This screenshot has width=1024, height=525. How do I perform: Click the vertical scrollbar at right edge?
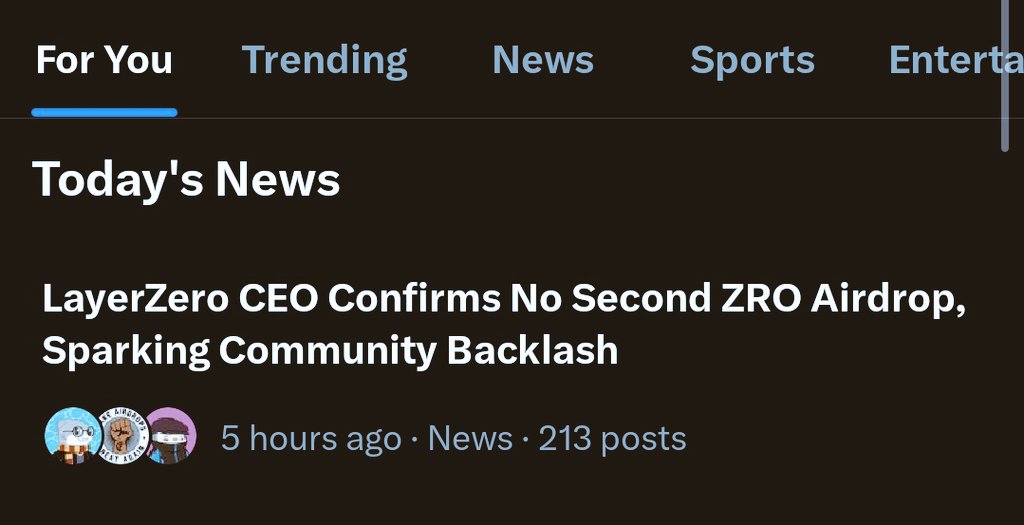pyautogui.click(x=1006, y=75)
